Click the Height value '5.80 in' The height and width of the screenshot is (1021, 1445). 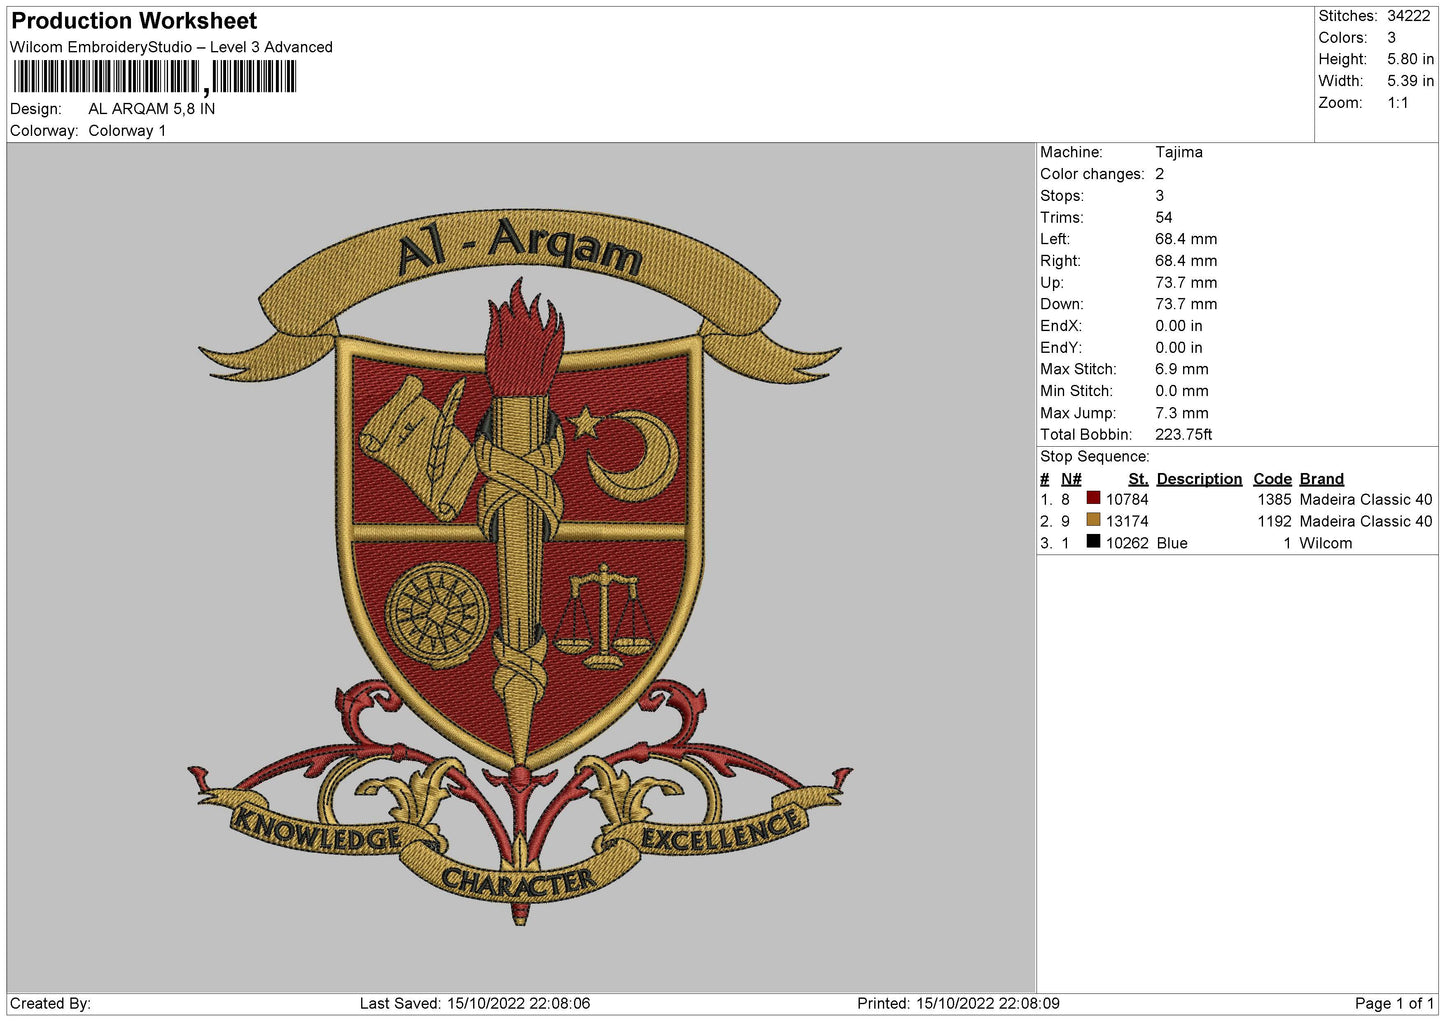1410,59
